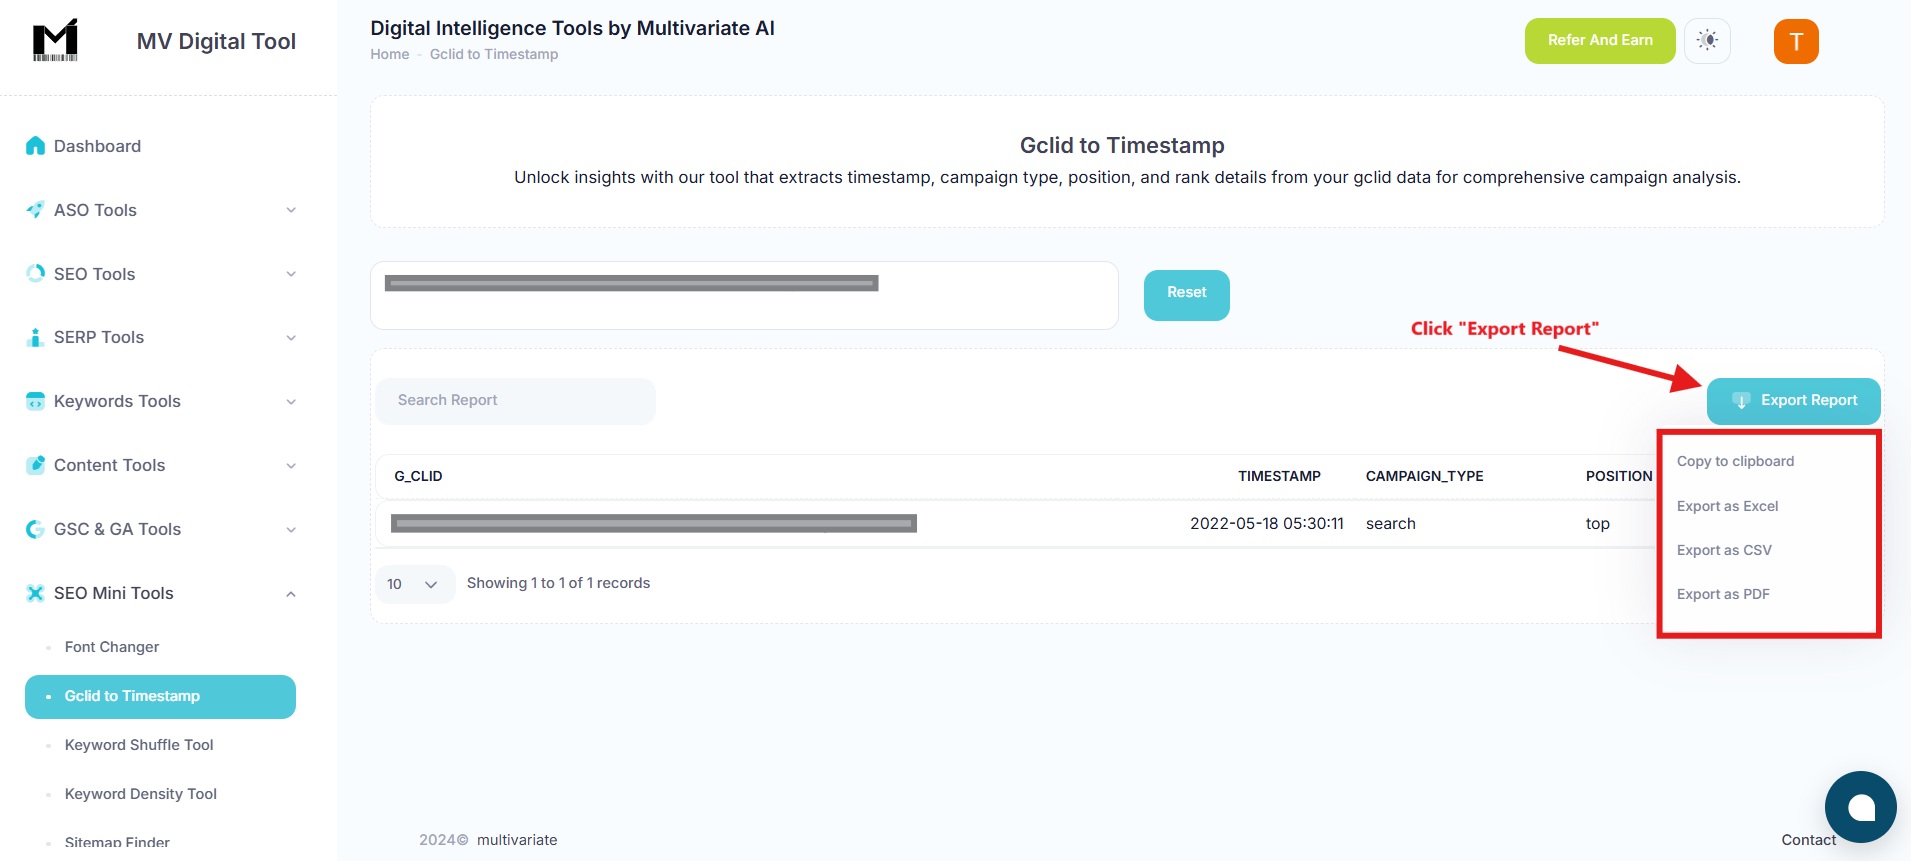1911x861 pixels.
Task: Open Keyword Shuffle Tool
Action: point(139,745)
